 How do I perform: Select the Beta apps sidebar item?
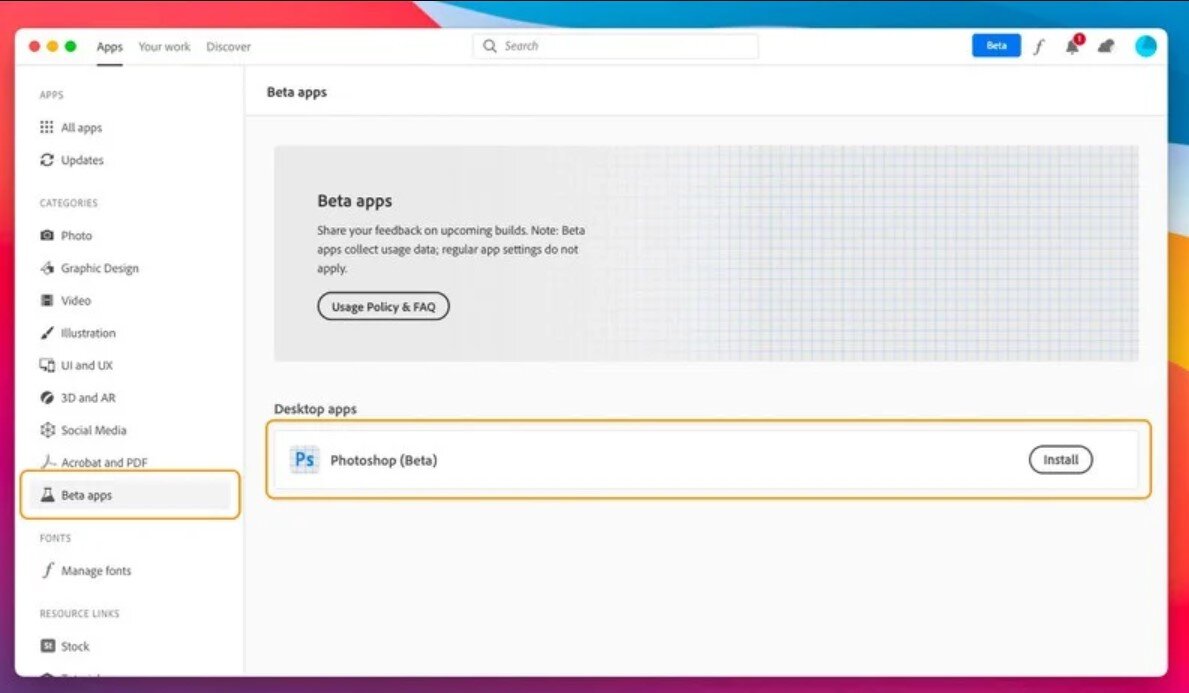click(x=130, y=494)
